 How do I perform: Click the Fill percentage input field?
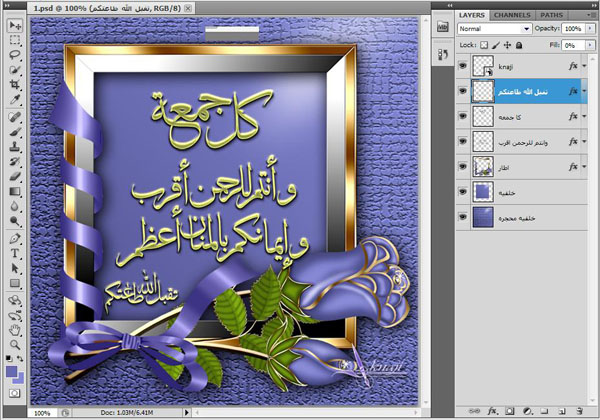pos(571,45)
